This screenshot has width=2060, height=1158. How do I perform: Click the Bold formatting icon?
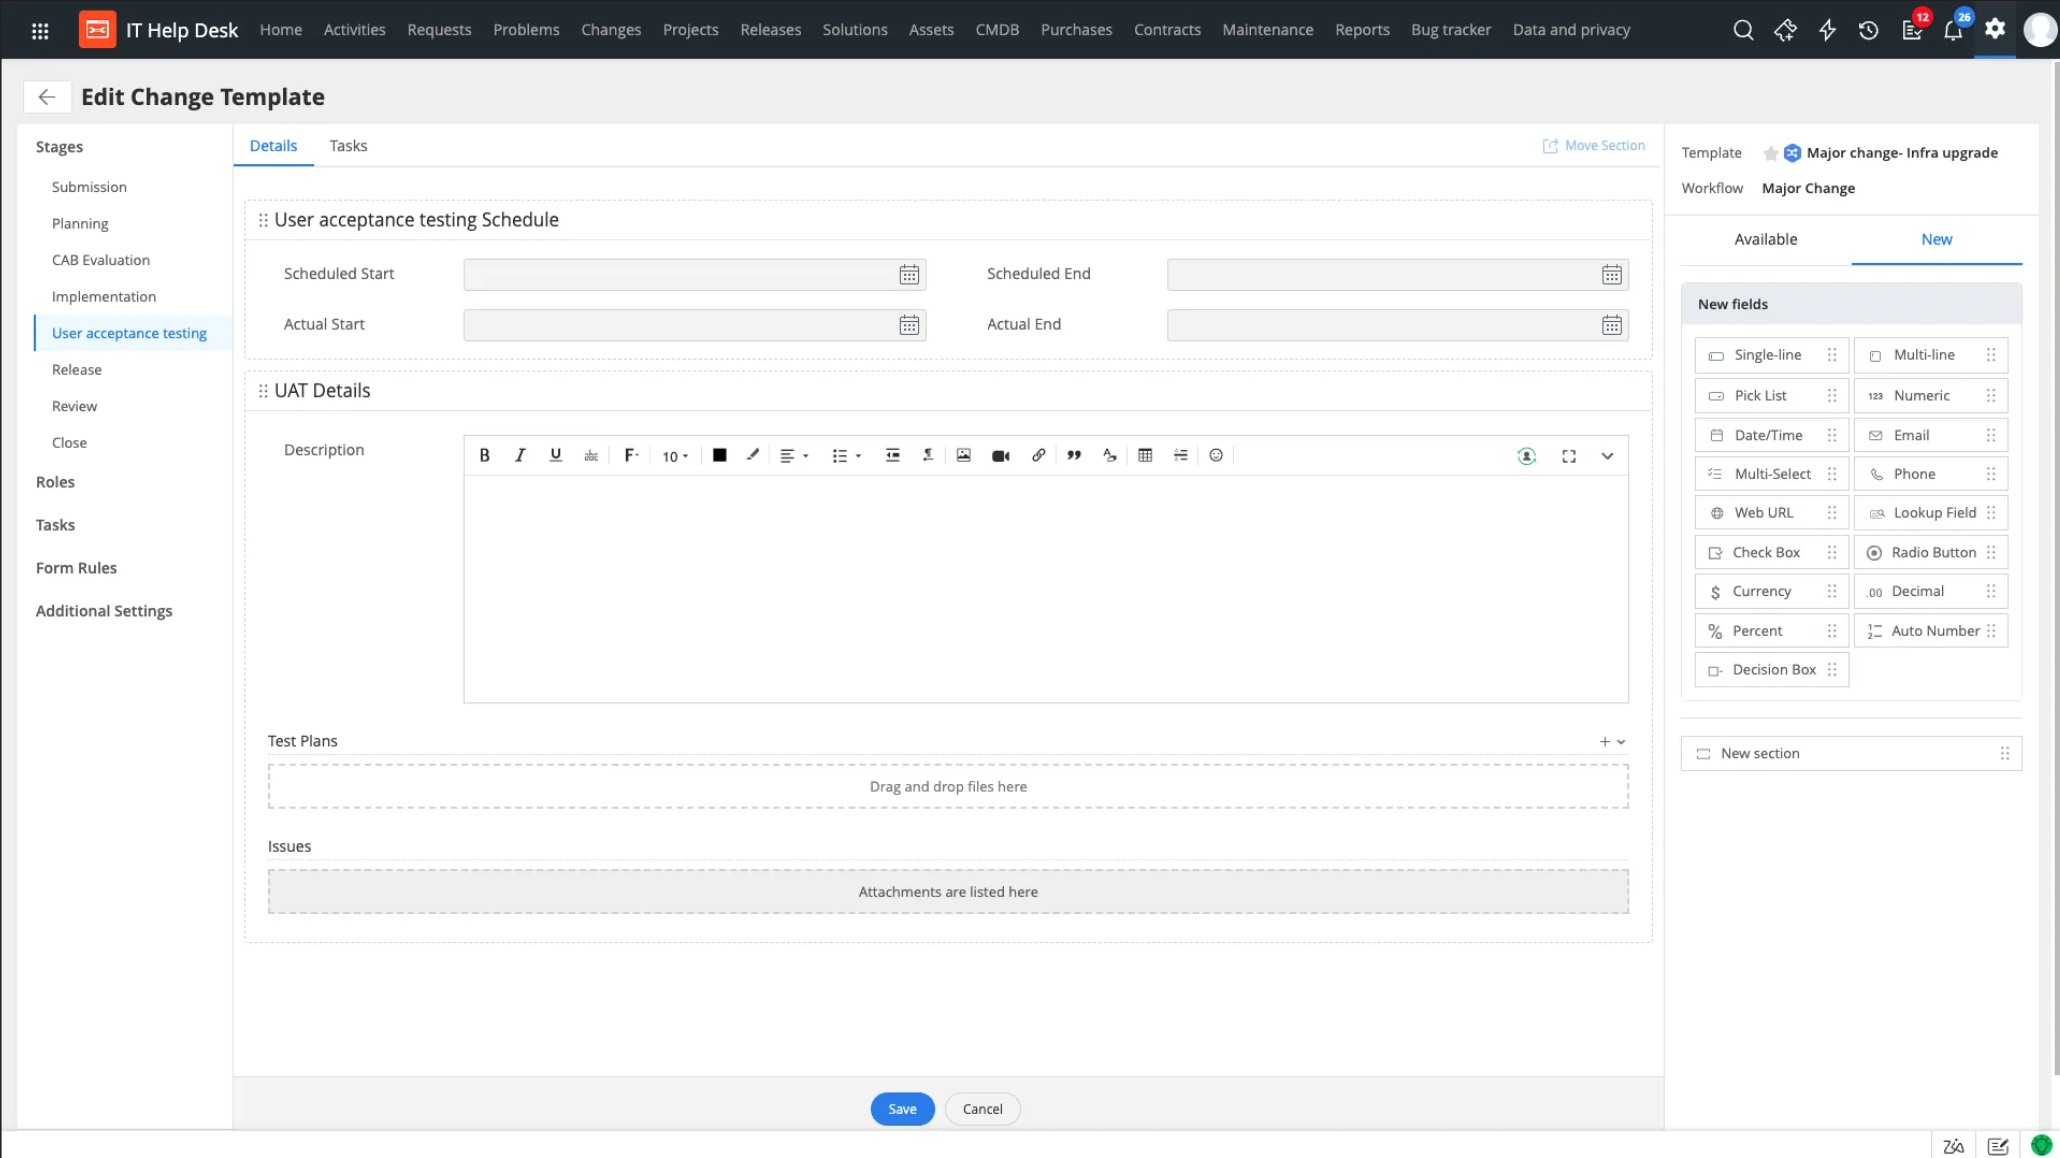coord(484,456)
